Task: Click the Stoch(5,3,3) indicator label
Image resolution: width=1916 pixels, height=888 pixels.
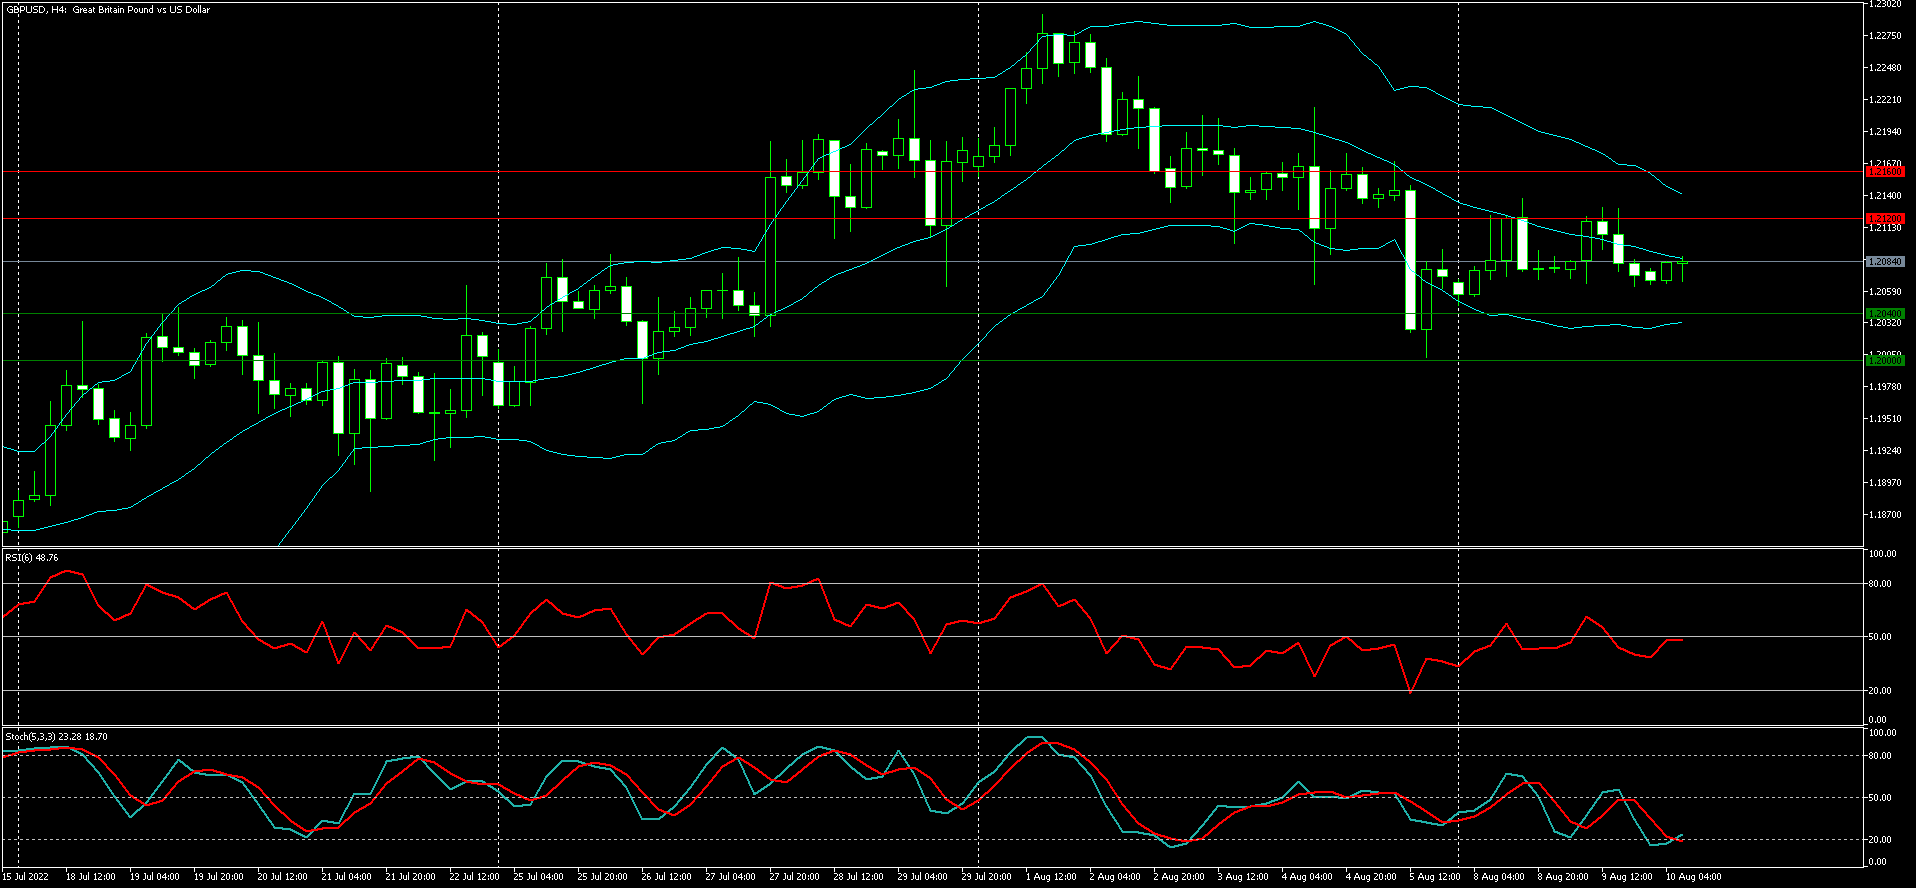Action: (x=57, y=736)
